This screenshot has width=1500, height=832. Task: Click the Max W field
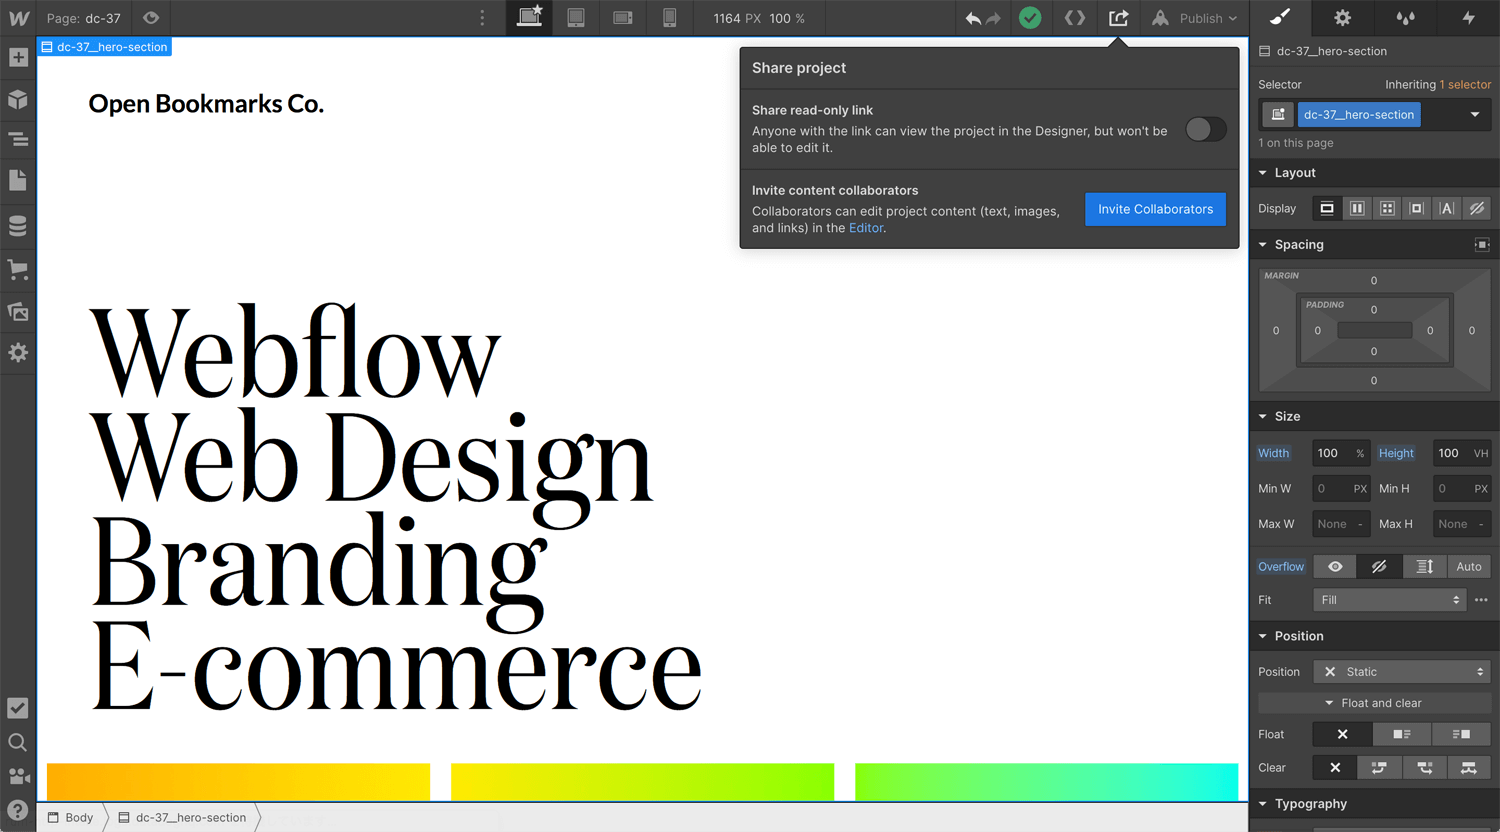(x=1341, y=524)
